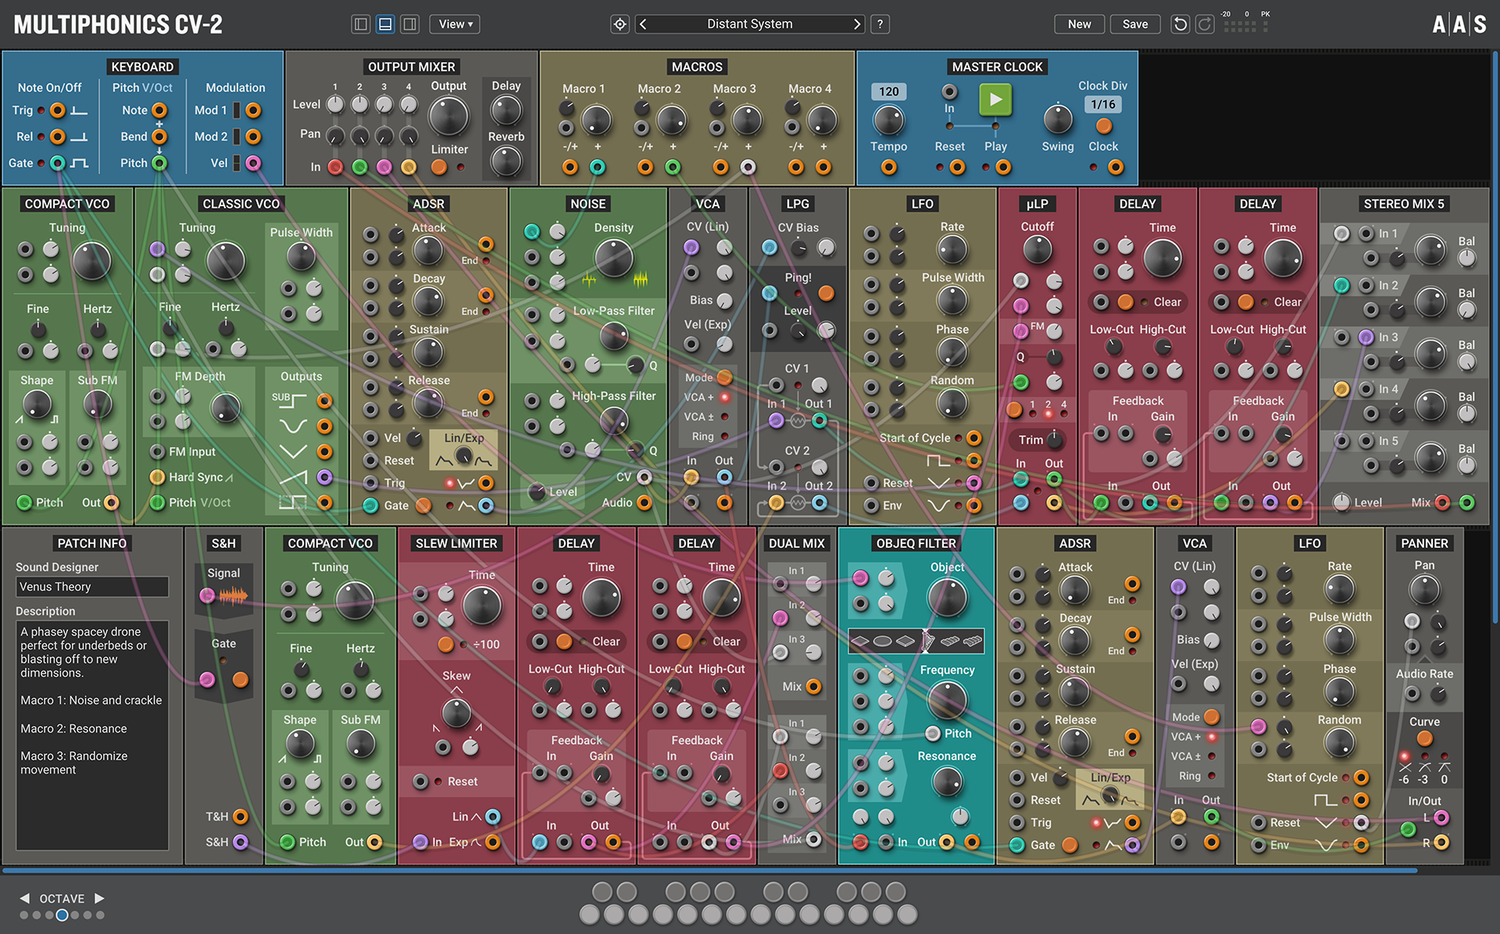This screenshot has height=934, width=1500.
Task: Open the Distant System preset selector
Action: (750, 24)
